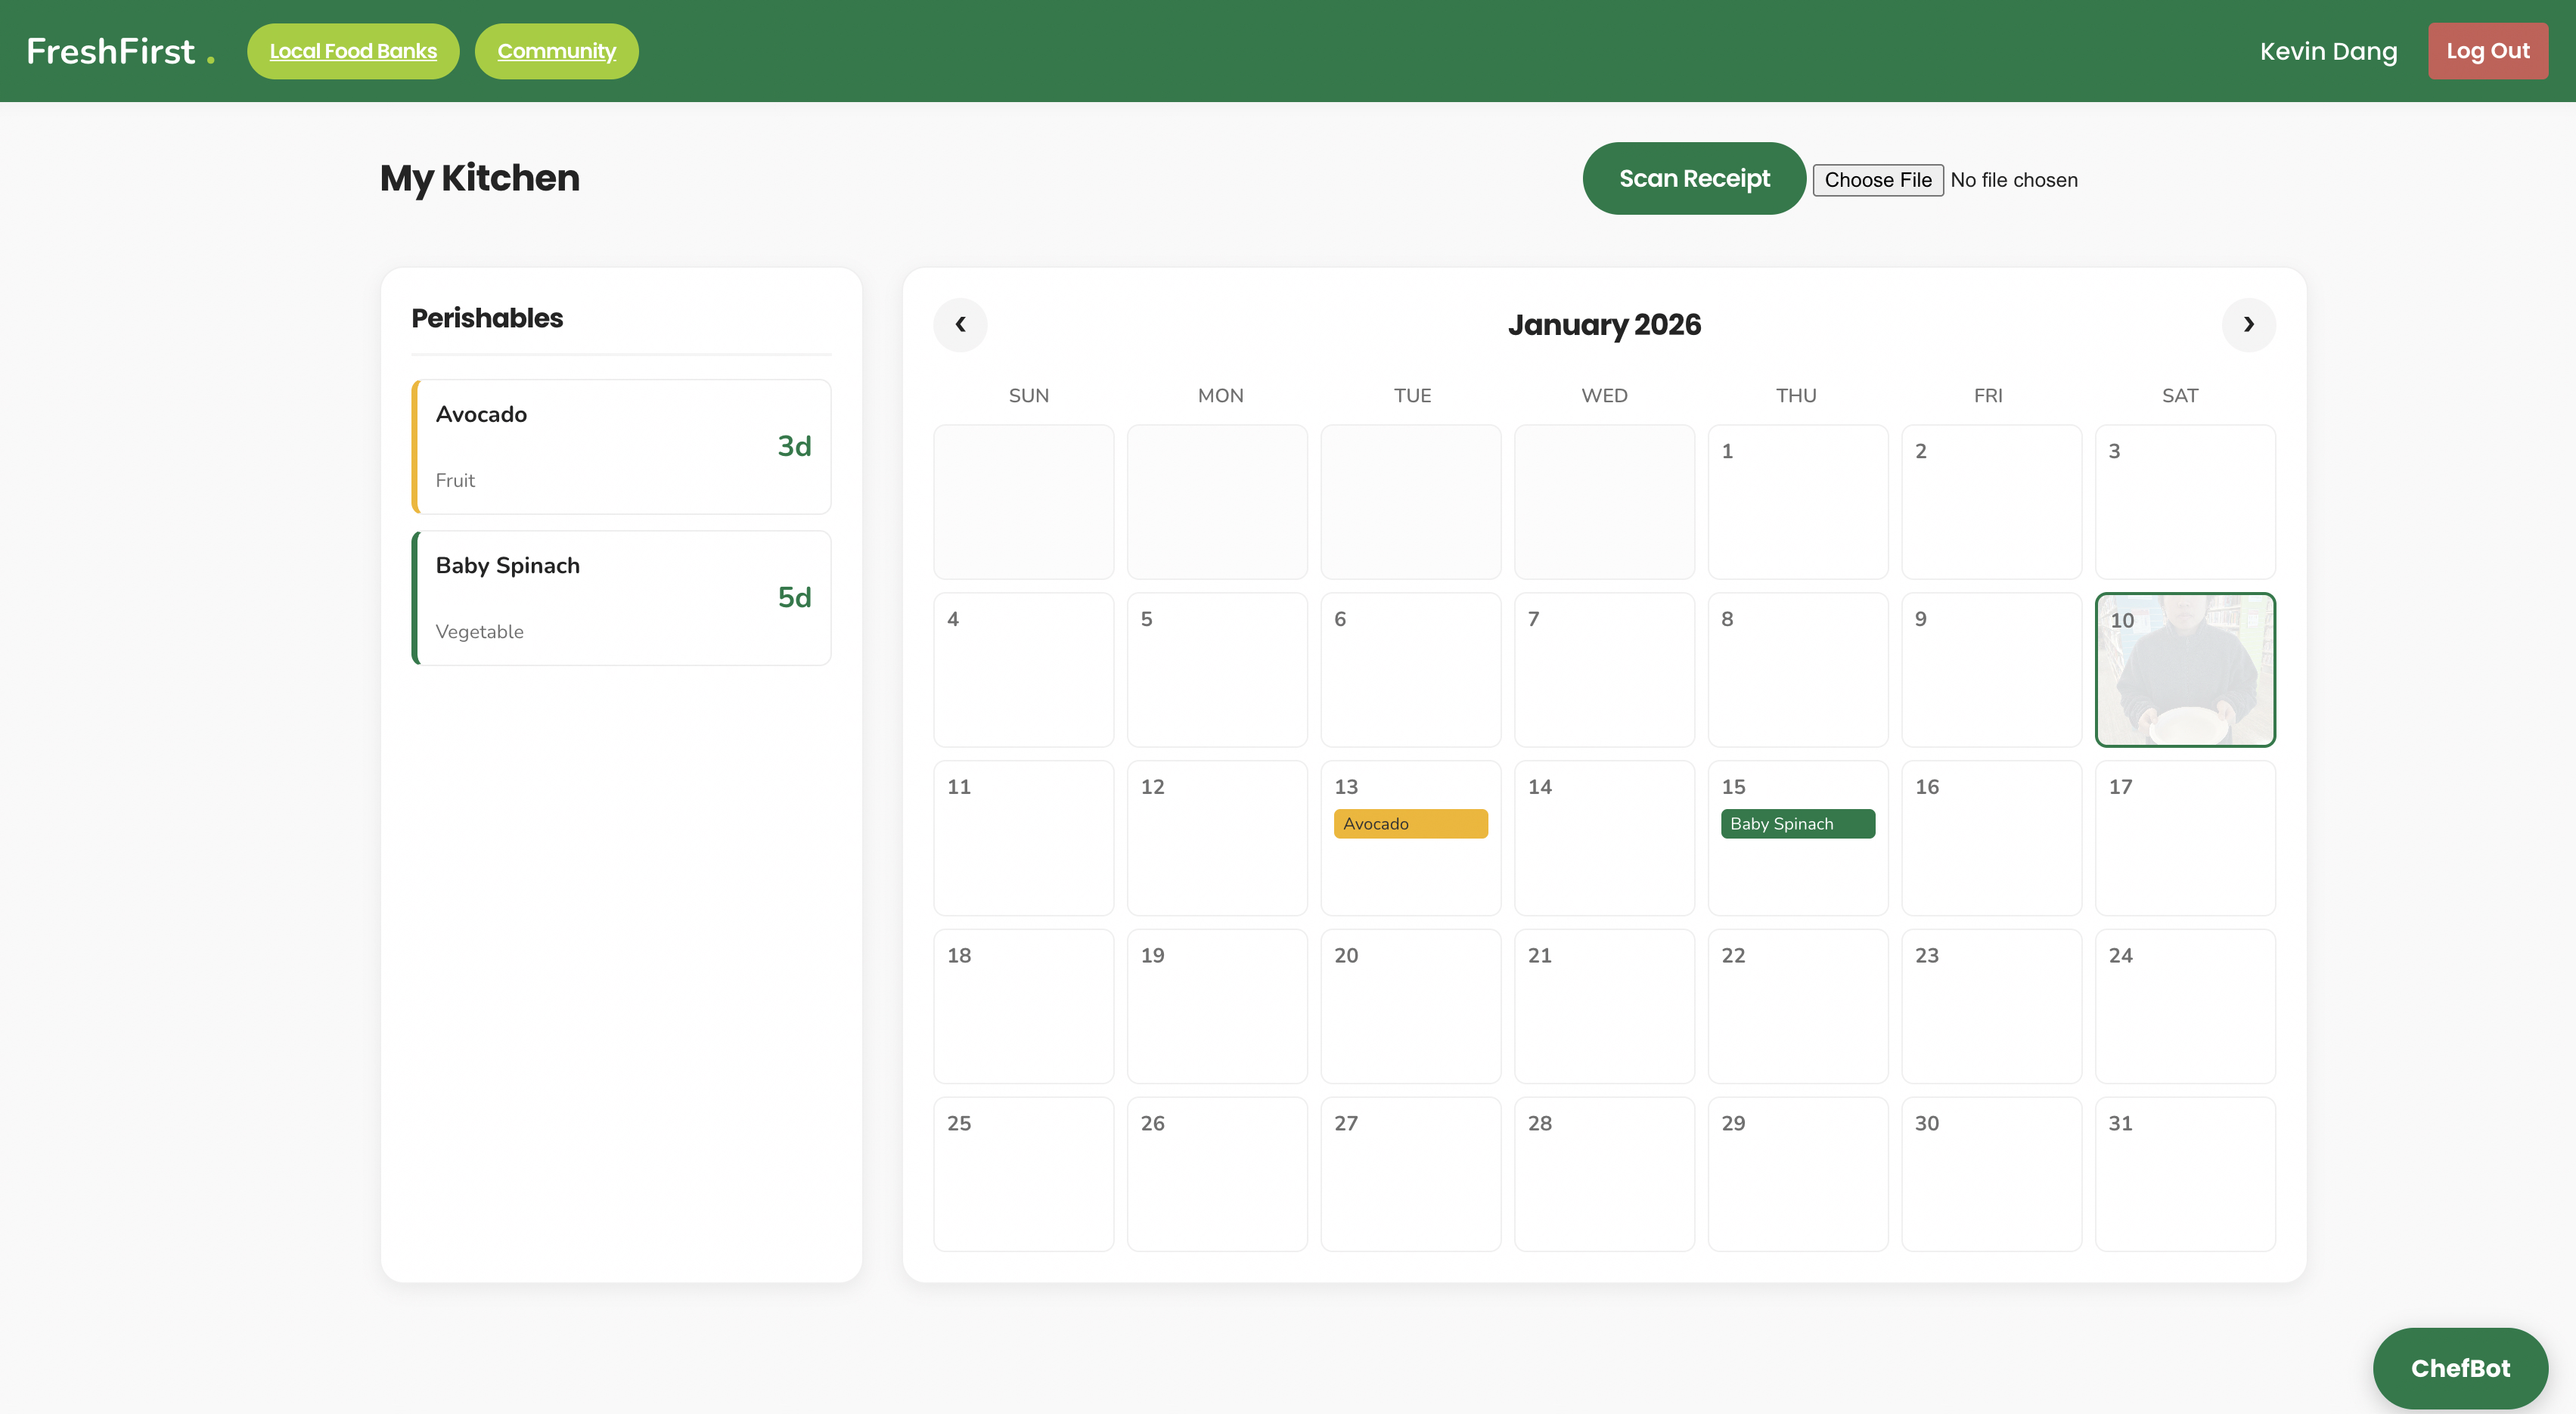This screenshot has width=2576, height=1414.
Task: Open the Local Food Banks page
Action: point(353,51)
